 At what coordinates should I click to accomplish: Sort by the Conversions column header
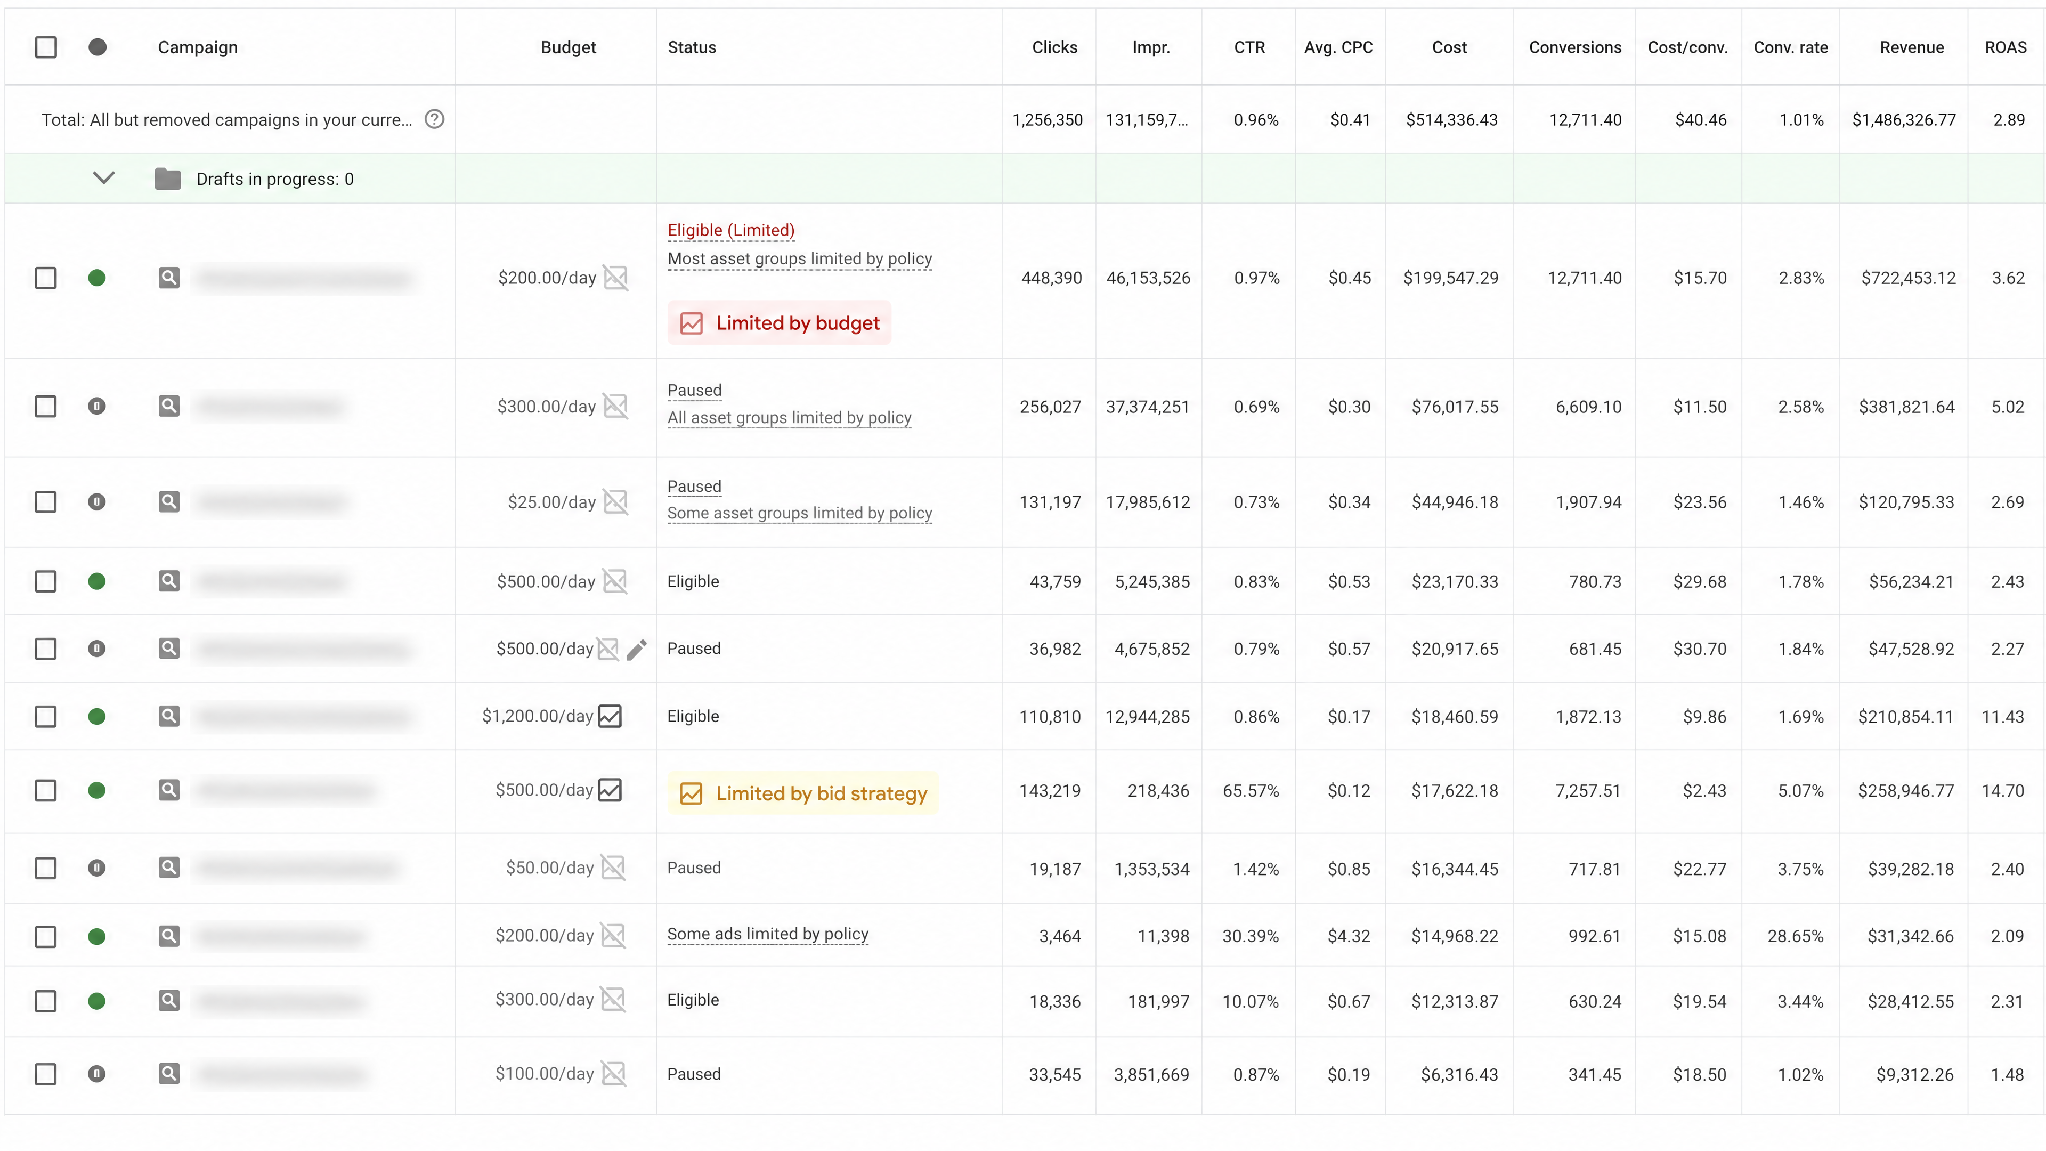[1575, 47]
